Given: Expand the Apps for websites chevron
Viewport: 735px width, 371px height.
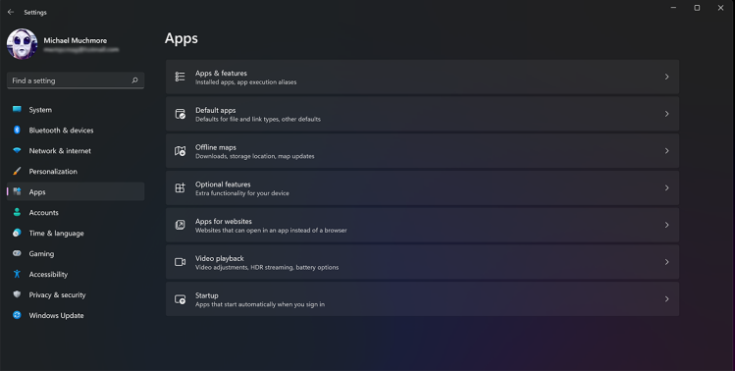Looking at the screenshot, I should [667, 225].
